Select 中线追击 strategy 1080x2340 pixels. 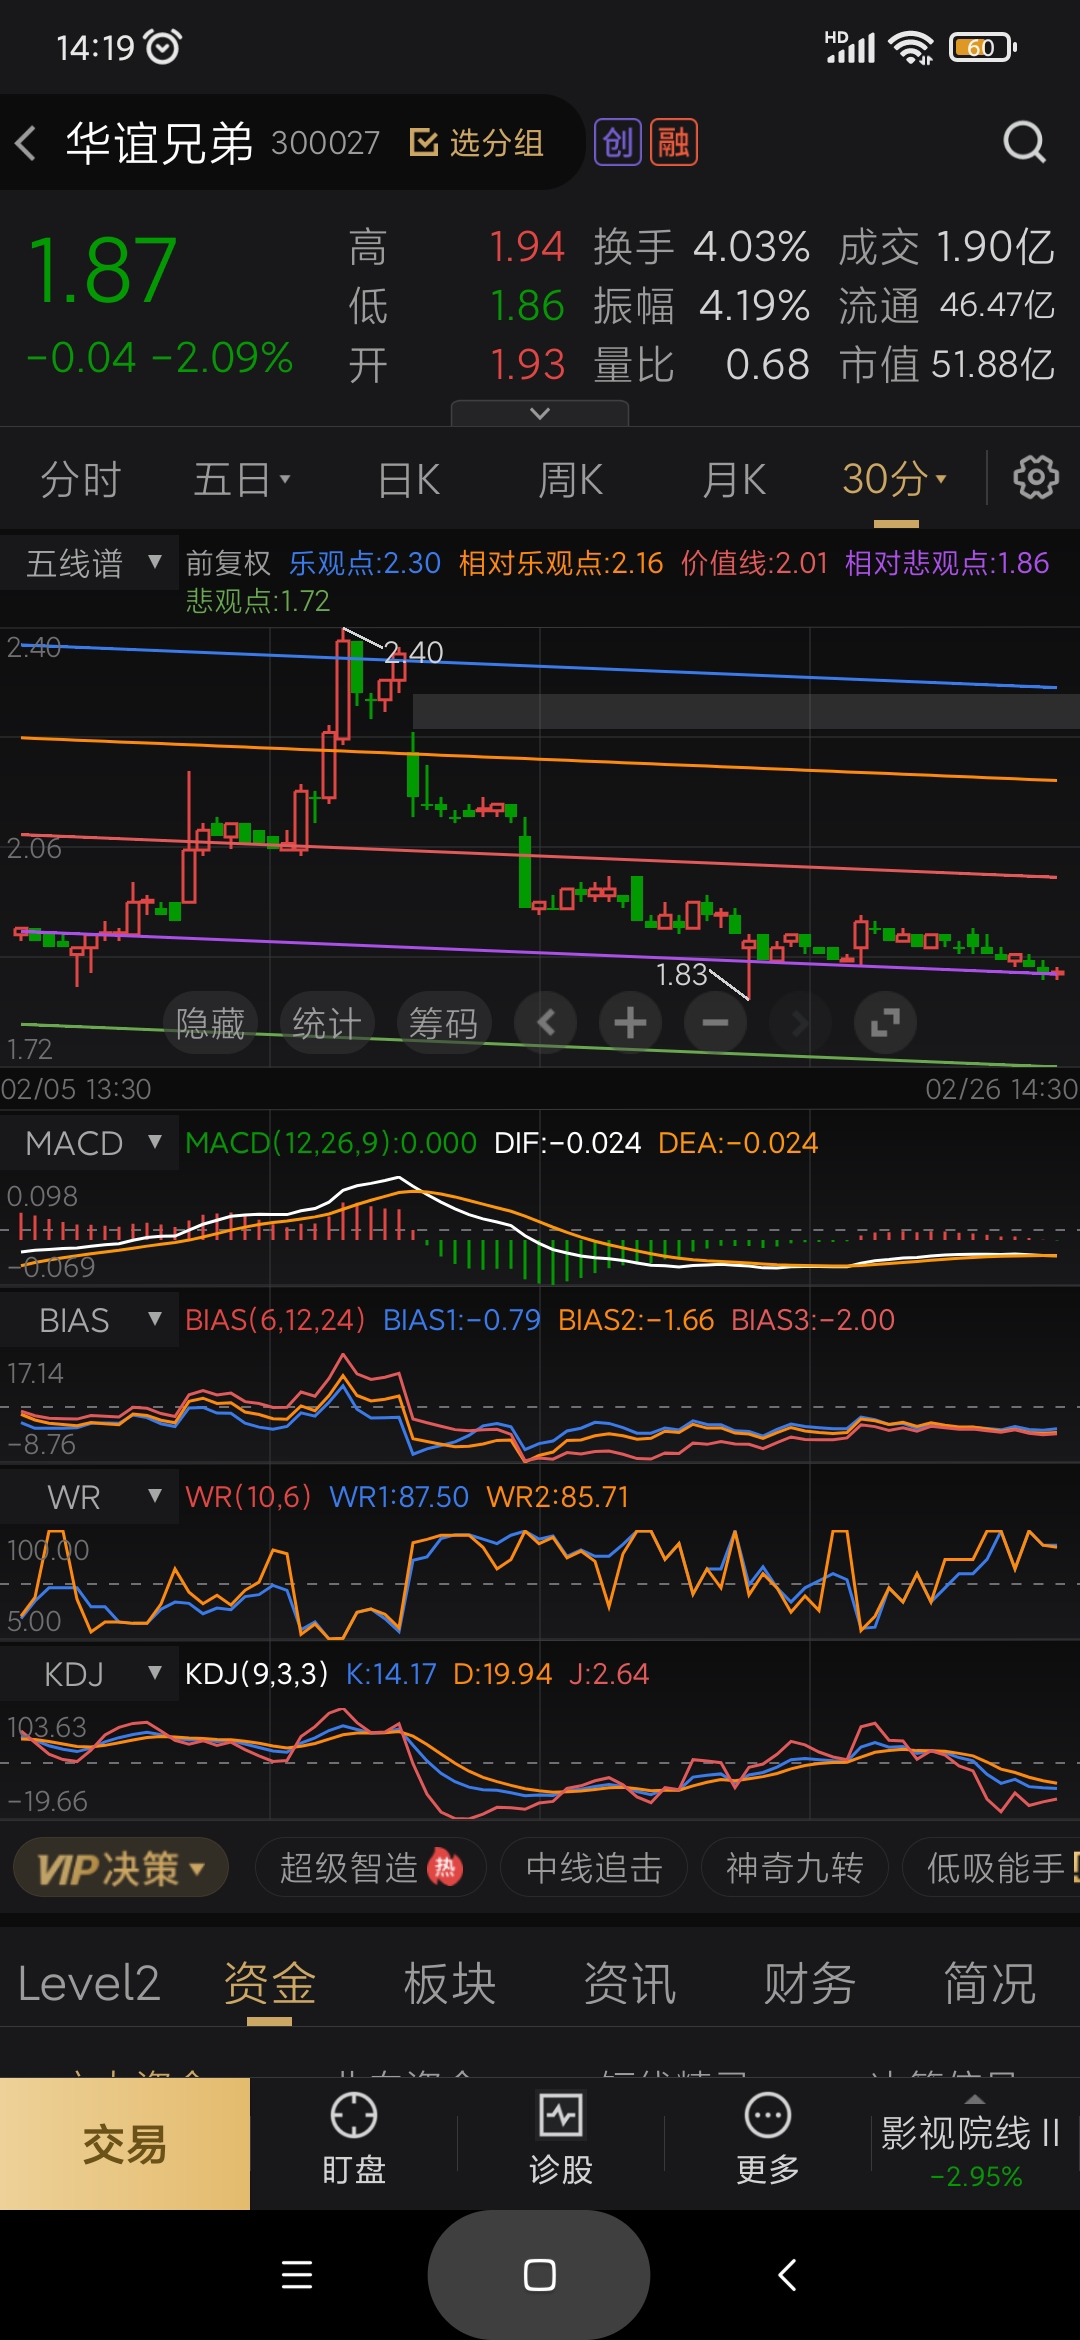tap(594, 1867)
